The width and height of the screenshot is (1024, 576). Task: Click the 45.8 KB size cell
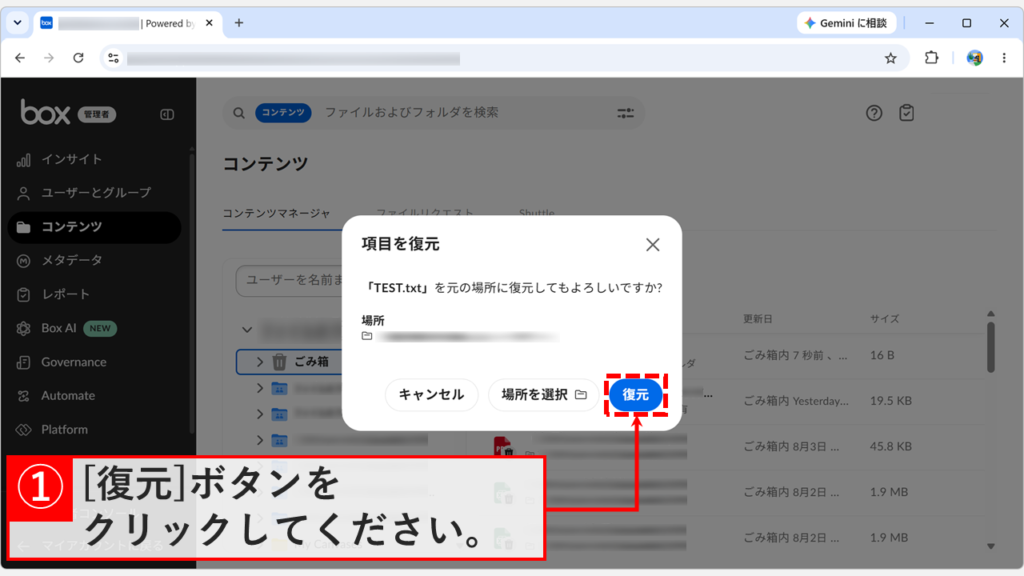click(891, 447)
